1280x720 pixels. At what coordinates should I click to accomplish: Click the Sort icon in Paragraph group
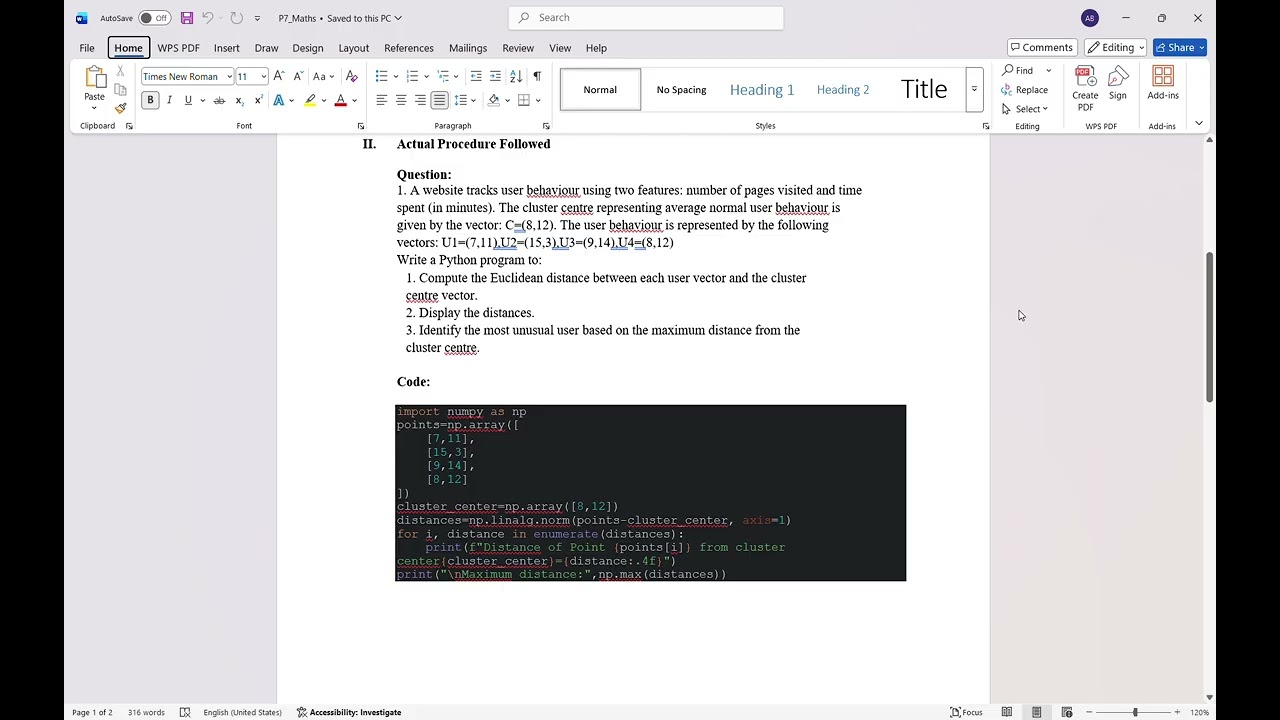(516, 76)
